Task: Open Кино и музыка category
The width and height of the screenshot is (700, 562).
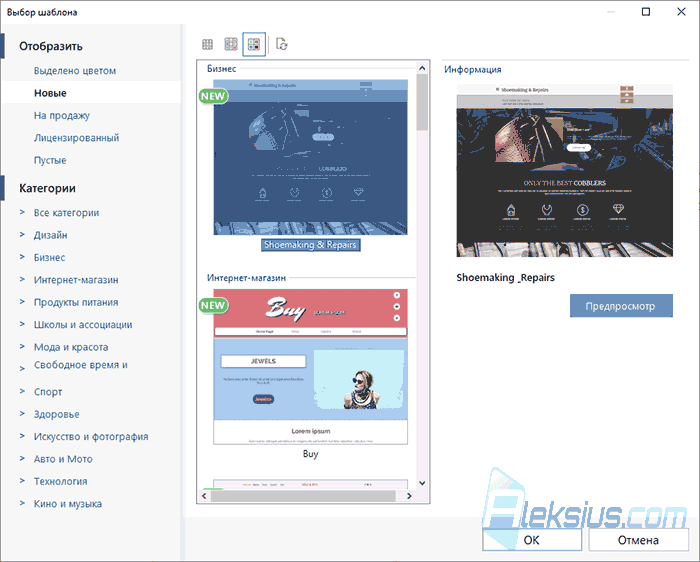Action: (68, 504)
